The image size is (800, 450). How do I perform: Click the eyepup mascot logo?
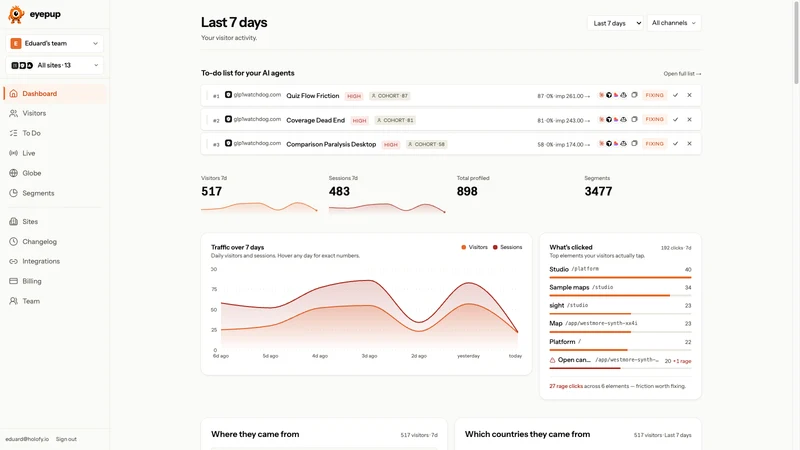coord(16,14)
